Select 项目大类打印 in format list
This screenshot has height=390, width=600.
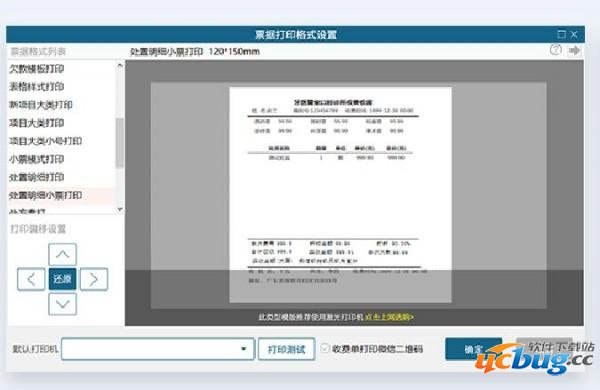pyautogui.click(x=36, y=123)
